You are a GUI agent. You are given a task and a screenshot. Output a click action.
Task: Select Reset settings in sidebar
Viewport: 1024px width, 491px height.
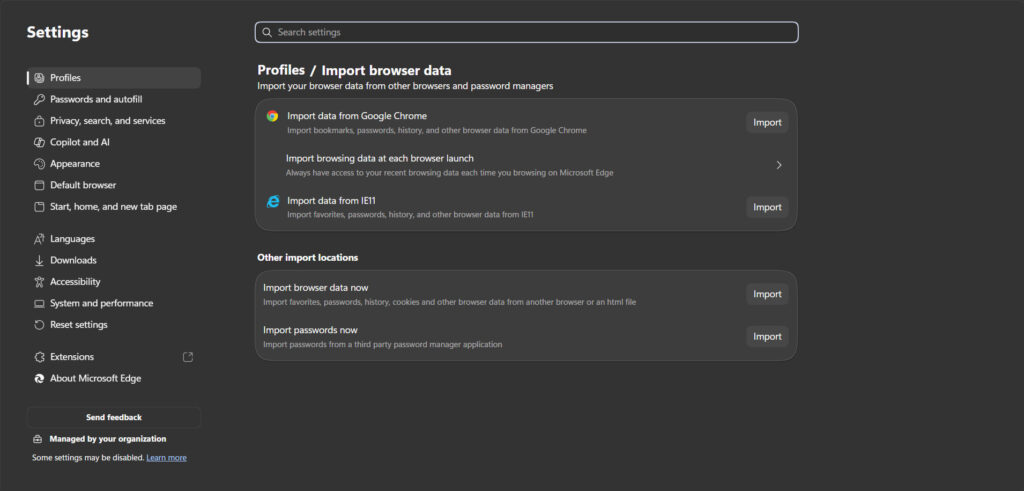114,325
